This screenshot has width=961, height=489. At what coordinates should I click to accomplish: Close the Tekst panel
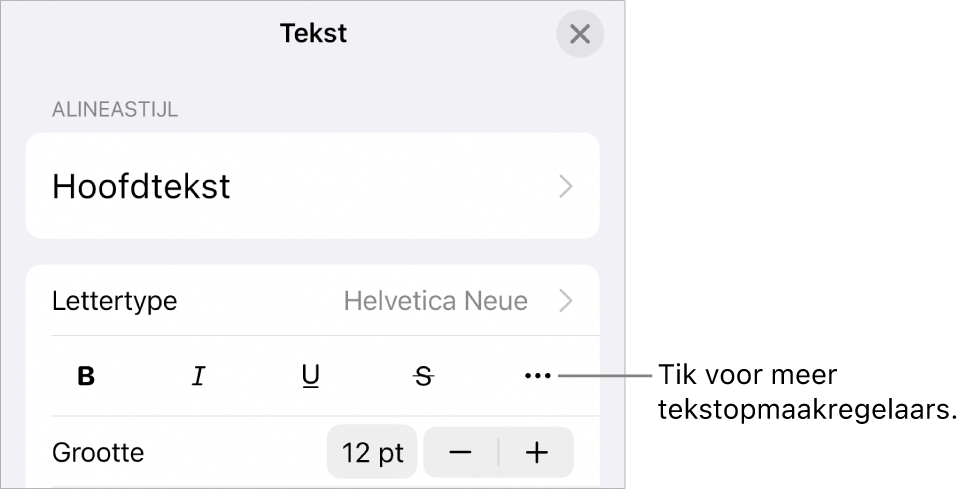point(579,34)
